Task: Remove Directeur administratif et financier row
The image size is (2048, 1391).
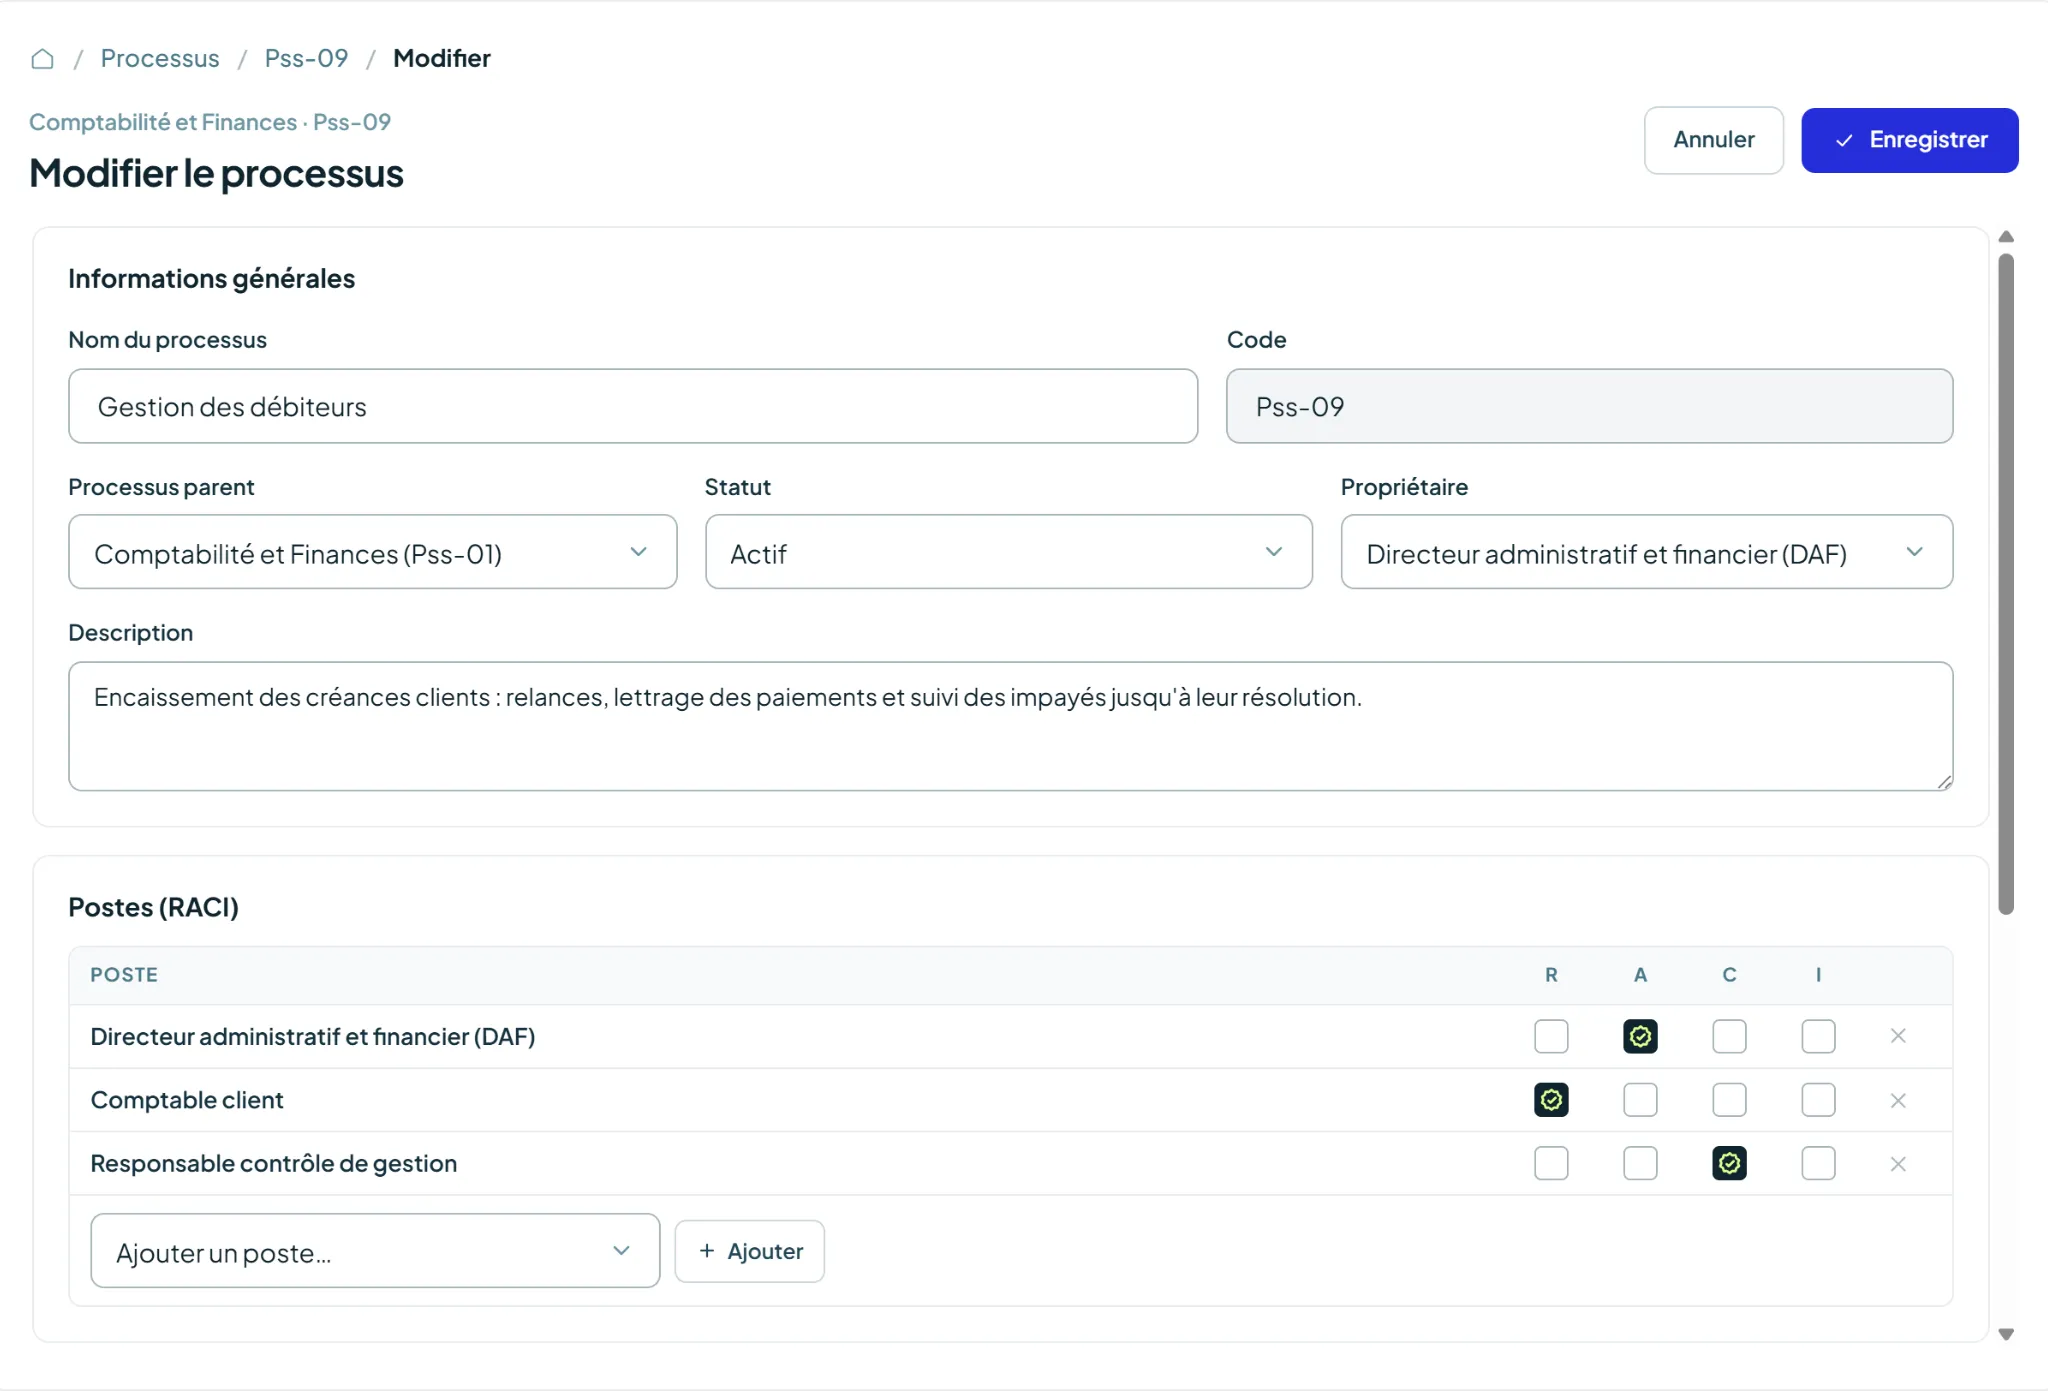Action: click(1898, 1036)
